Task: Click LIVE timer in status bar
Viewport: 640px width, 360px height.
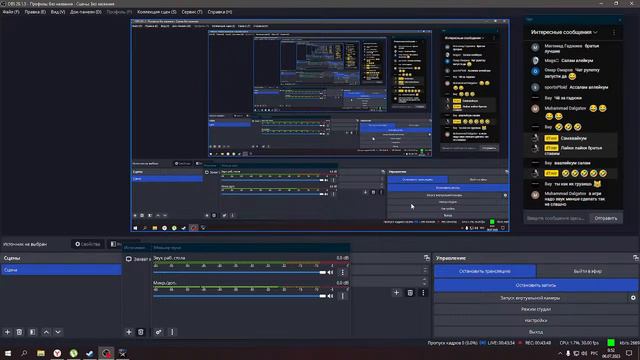Action: (501, 343)
